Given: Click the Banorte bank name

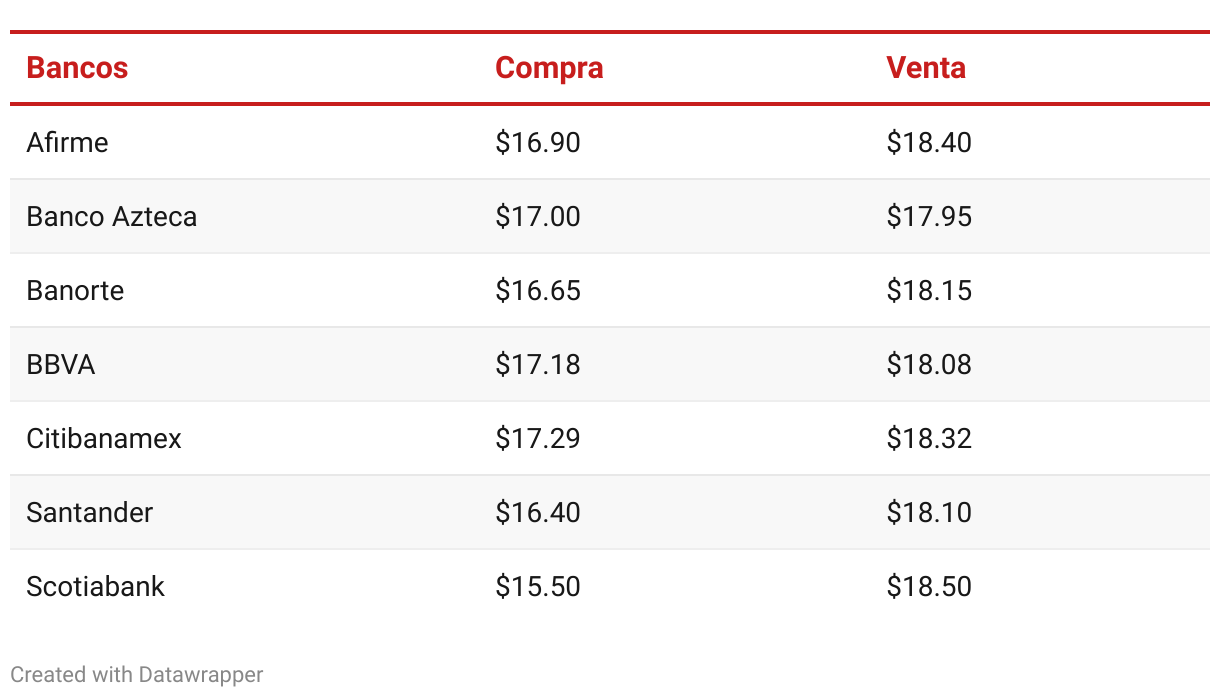Looking at the screenshot, I should pos(75,291).
